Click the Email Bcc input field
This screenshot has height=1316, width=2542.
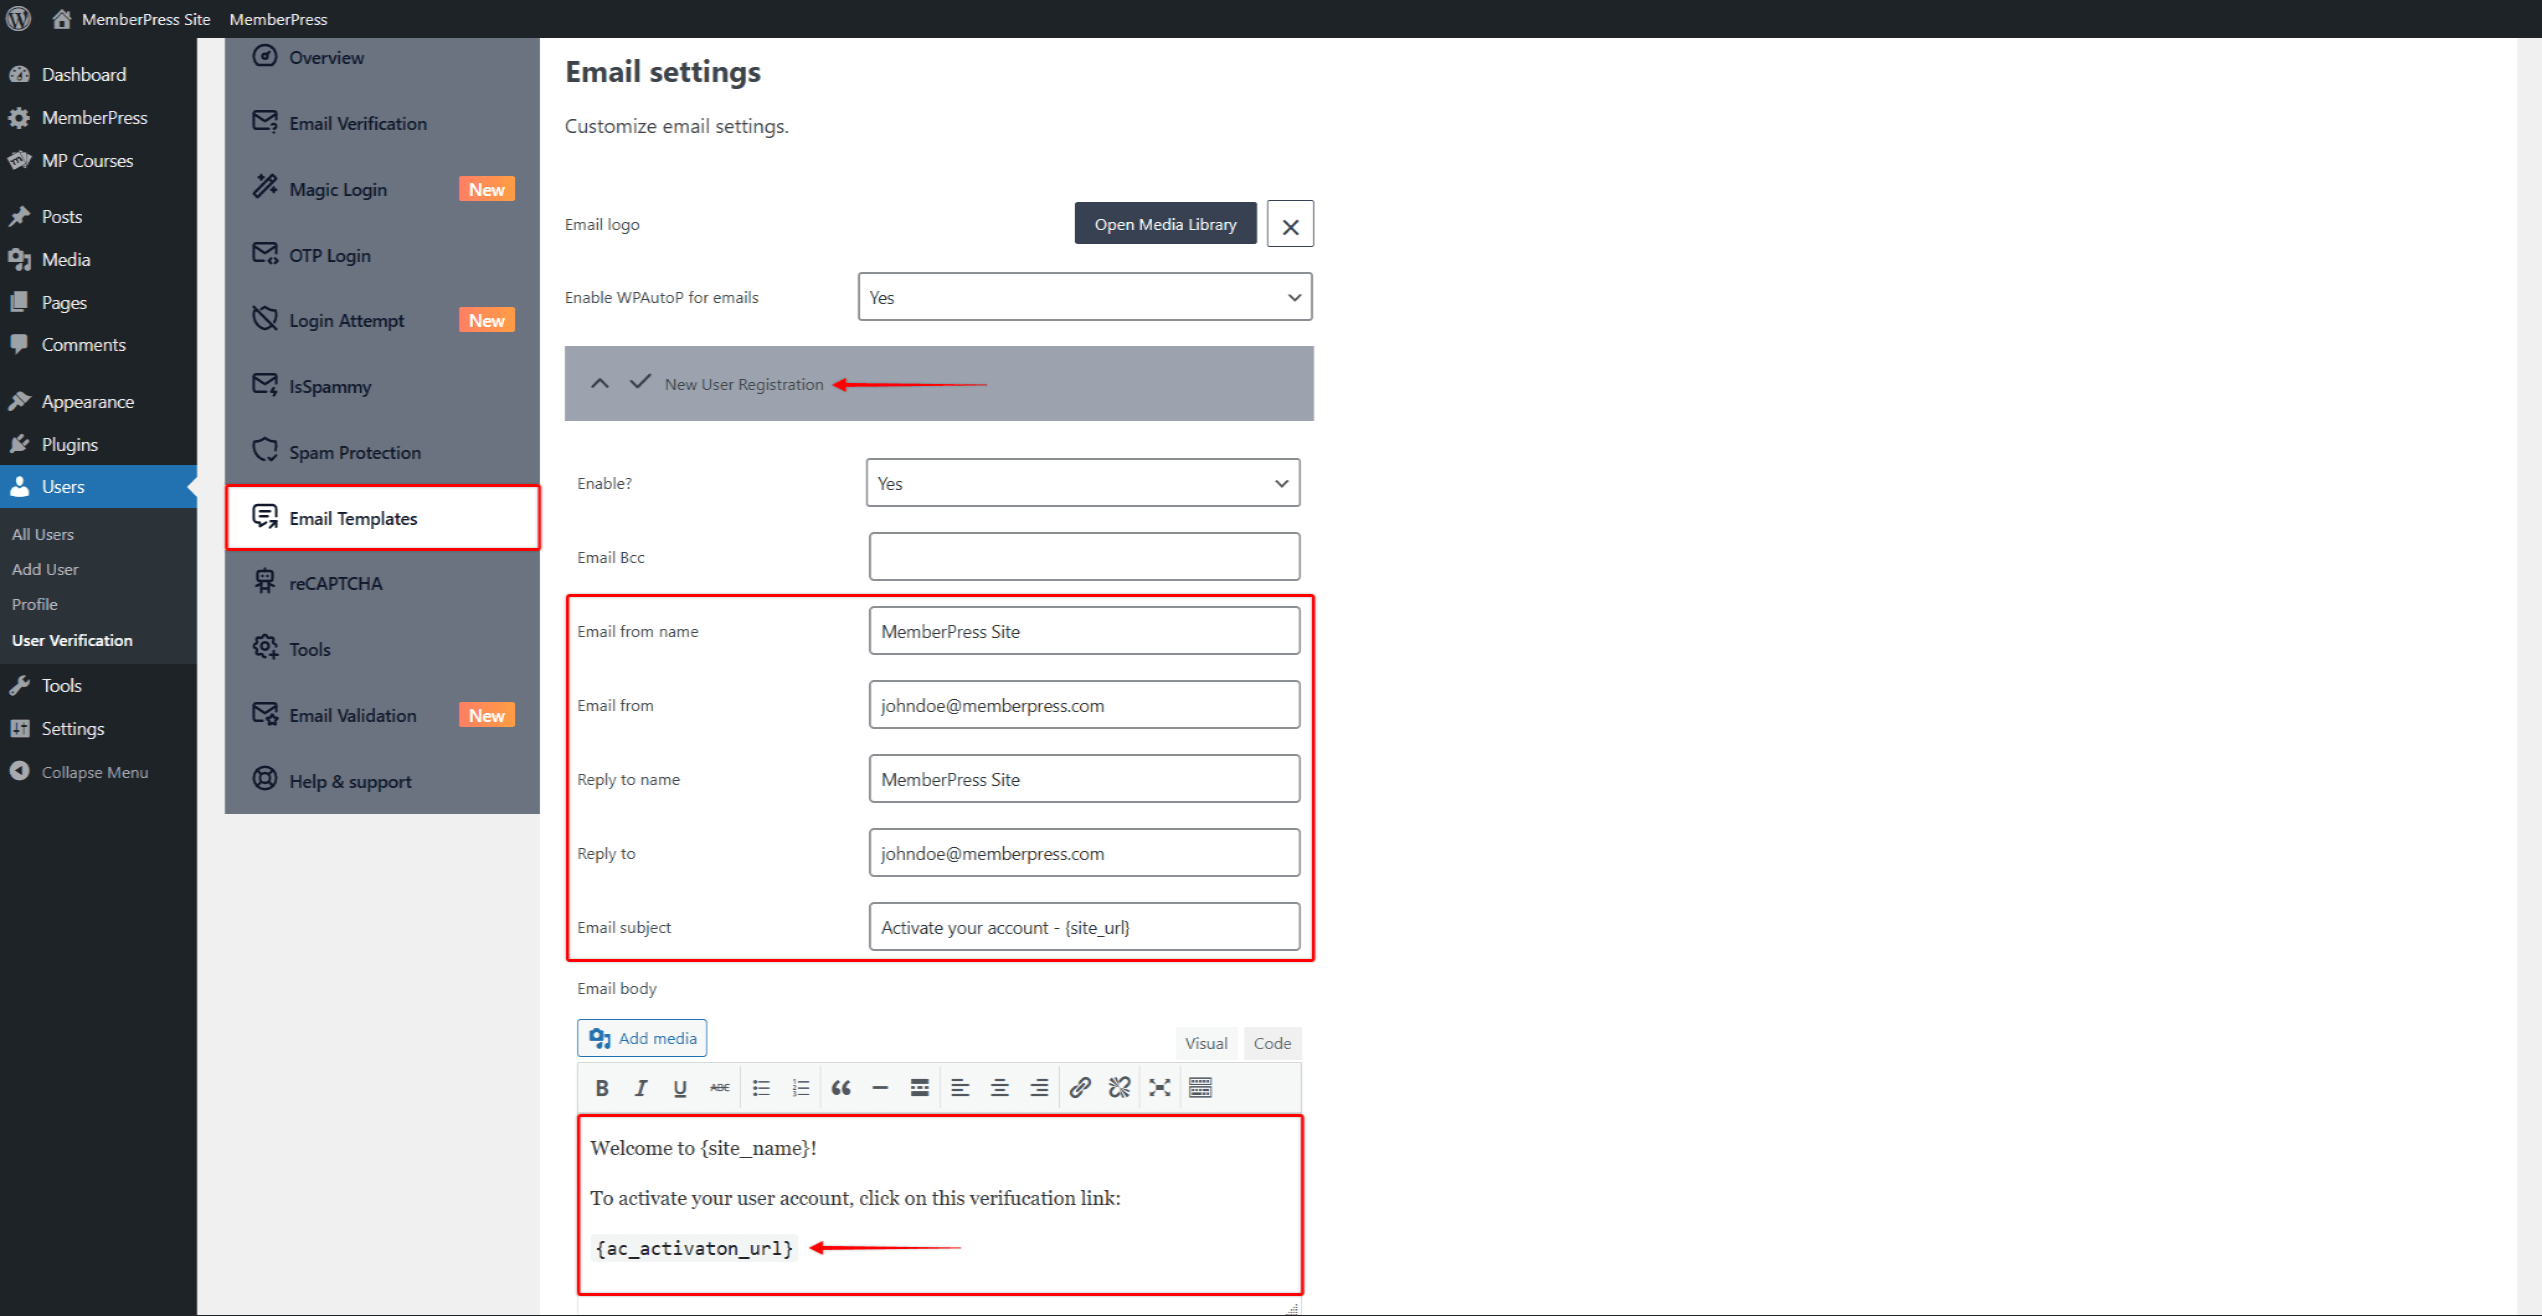coord(1084,557)
